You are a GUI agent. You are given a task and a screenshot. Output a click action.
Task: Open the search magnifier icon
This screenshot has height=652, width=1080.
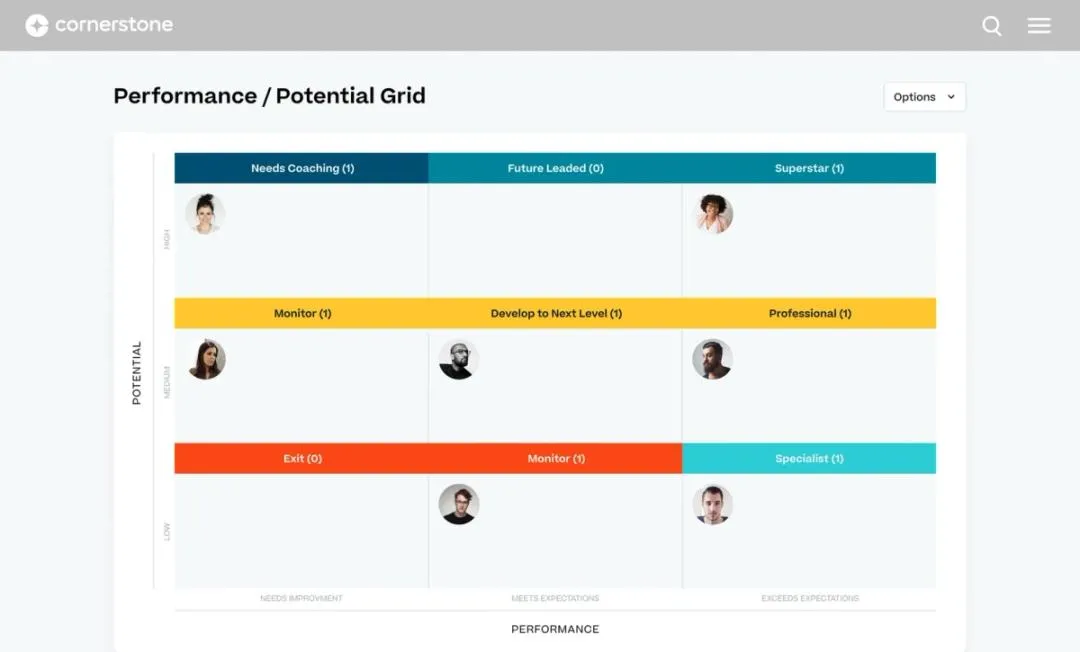tap(992, 26)
